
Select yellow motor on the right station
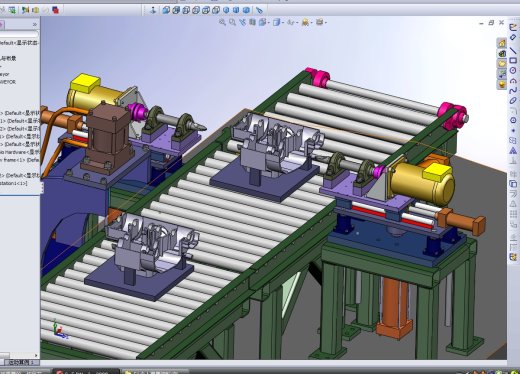coord(422,185)
